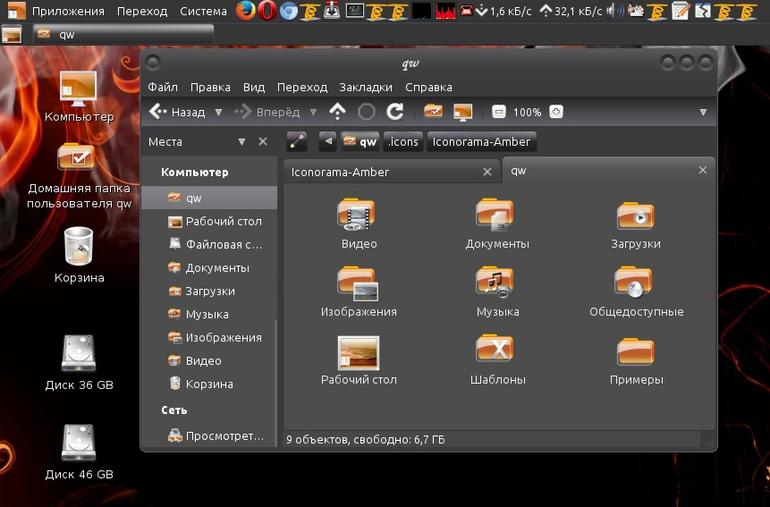This screenshot has width=770, height=507.
Task: Open the home folder from the toolbar
Action: pos(433,112)
